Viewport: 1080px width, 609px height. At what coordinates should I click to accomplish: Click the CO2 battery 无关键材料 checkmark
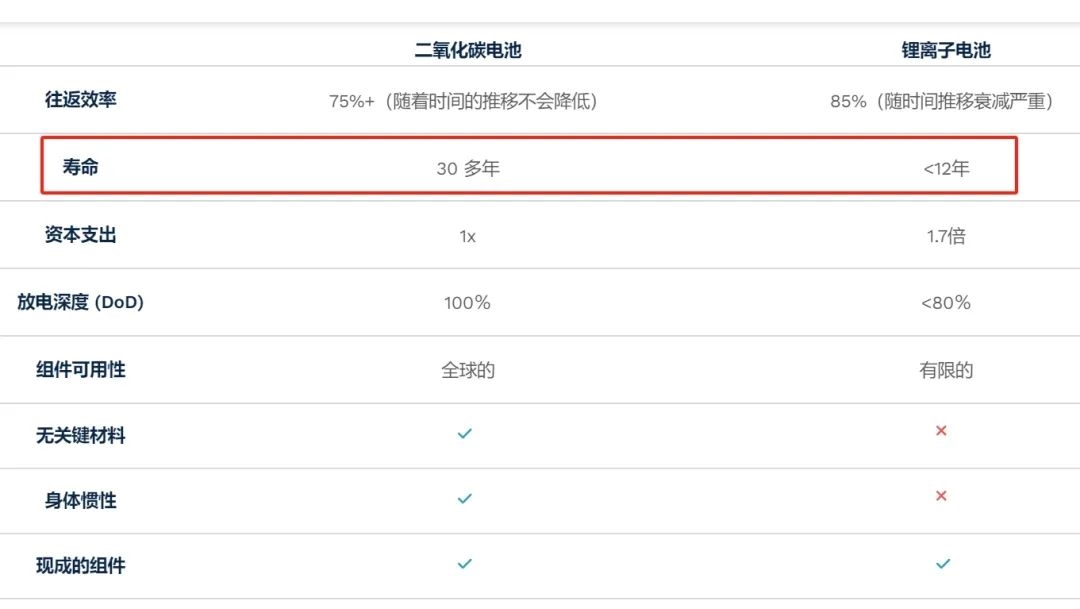(465, 433)
